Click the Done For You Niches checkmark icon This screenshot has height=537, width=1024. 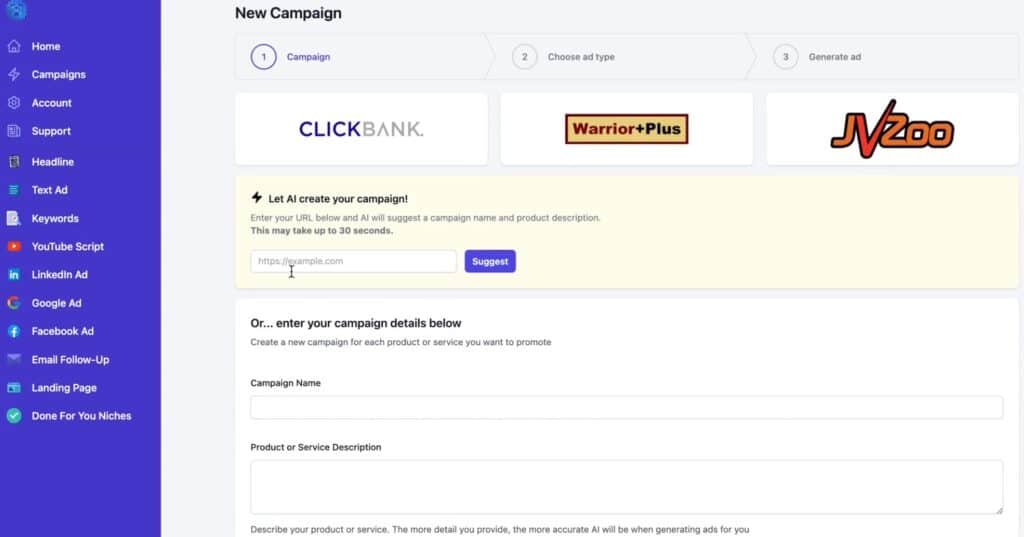point(14,416)
